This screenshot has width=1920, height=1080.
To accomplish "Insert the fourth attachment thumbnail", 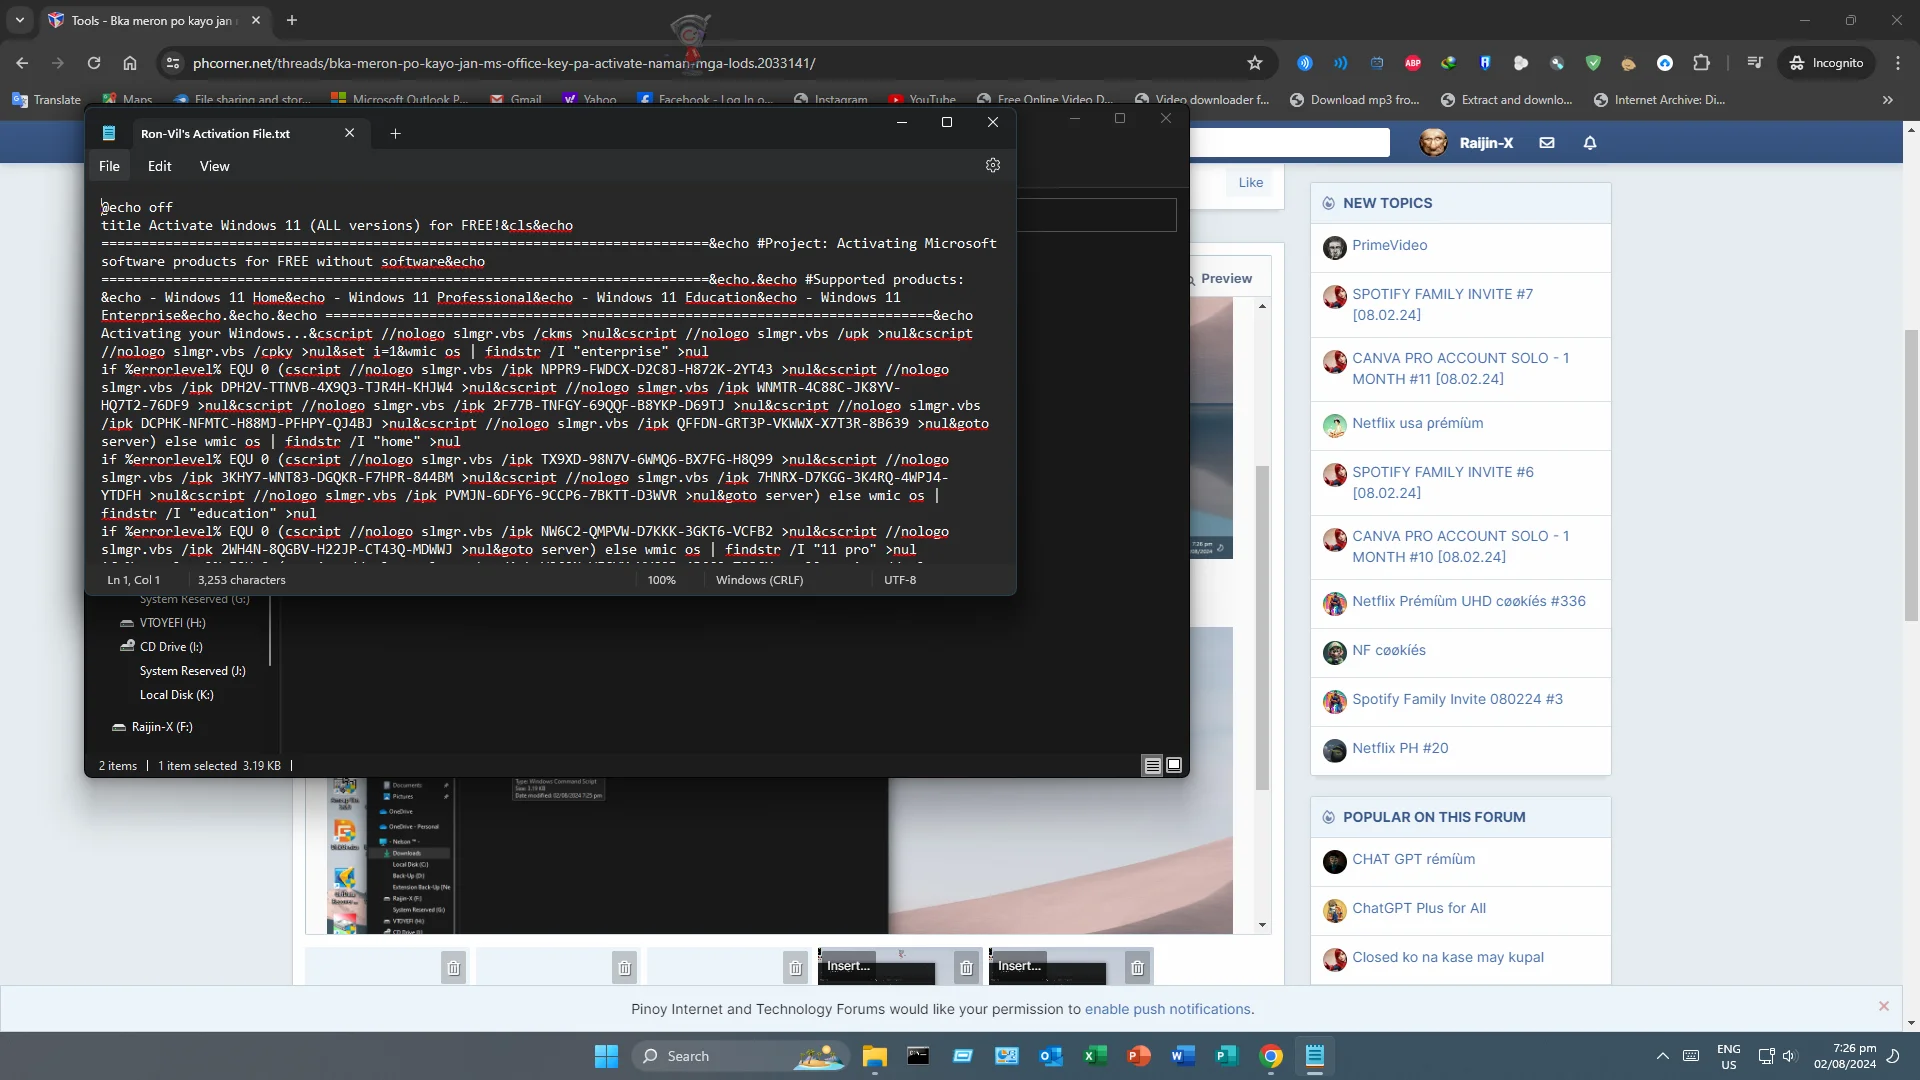I will 848,965.
